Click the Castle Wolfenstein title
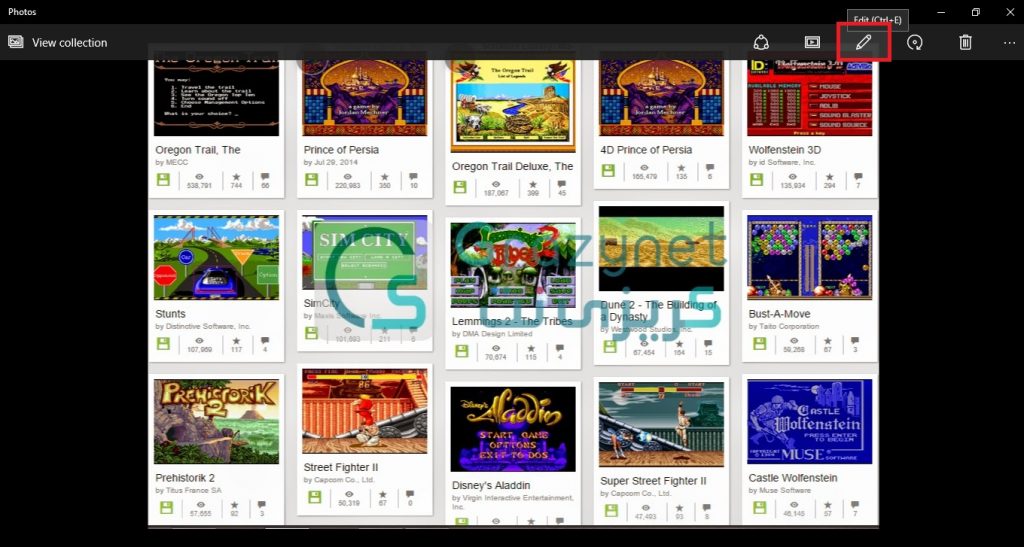The image size is (1024, 547). pyautogui.click(x=793, y=478)
